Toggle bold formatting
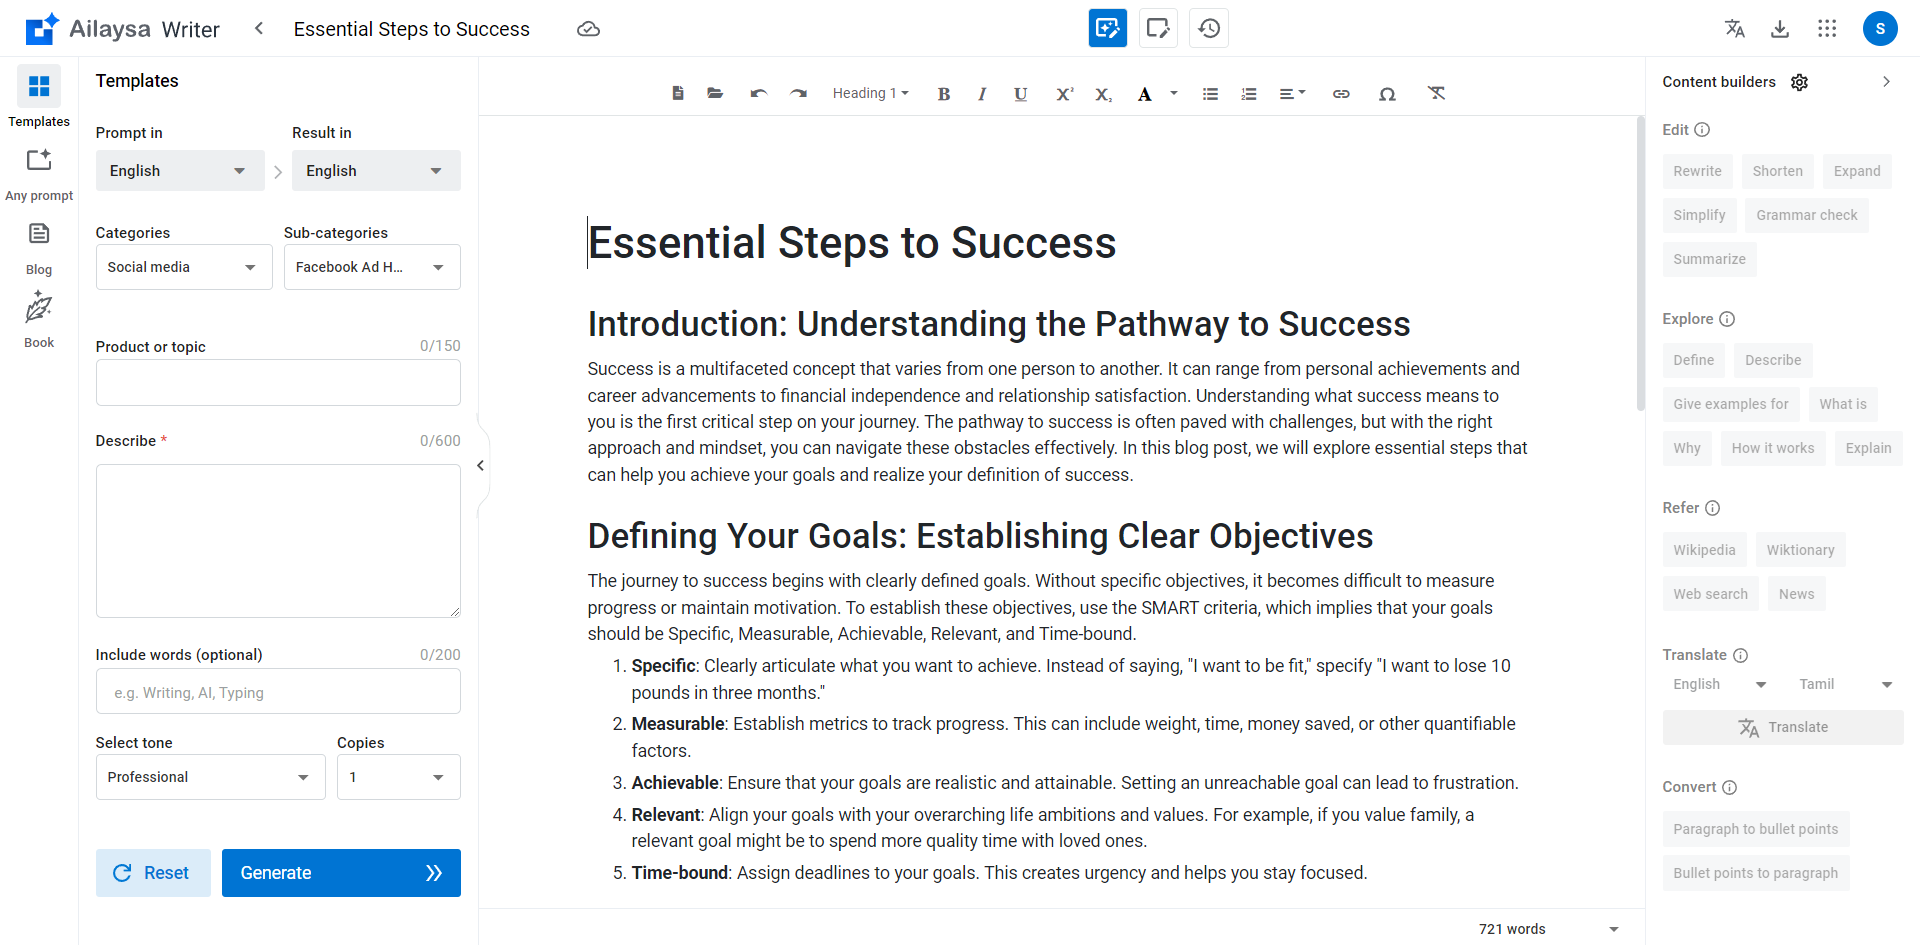 [943, 94]
